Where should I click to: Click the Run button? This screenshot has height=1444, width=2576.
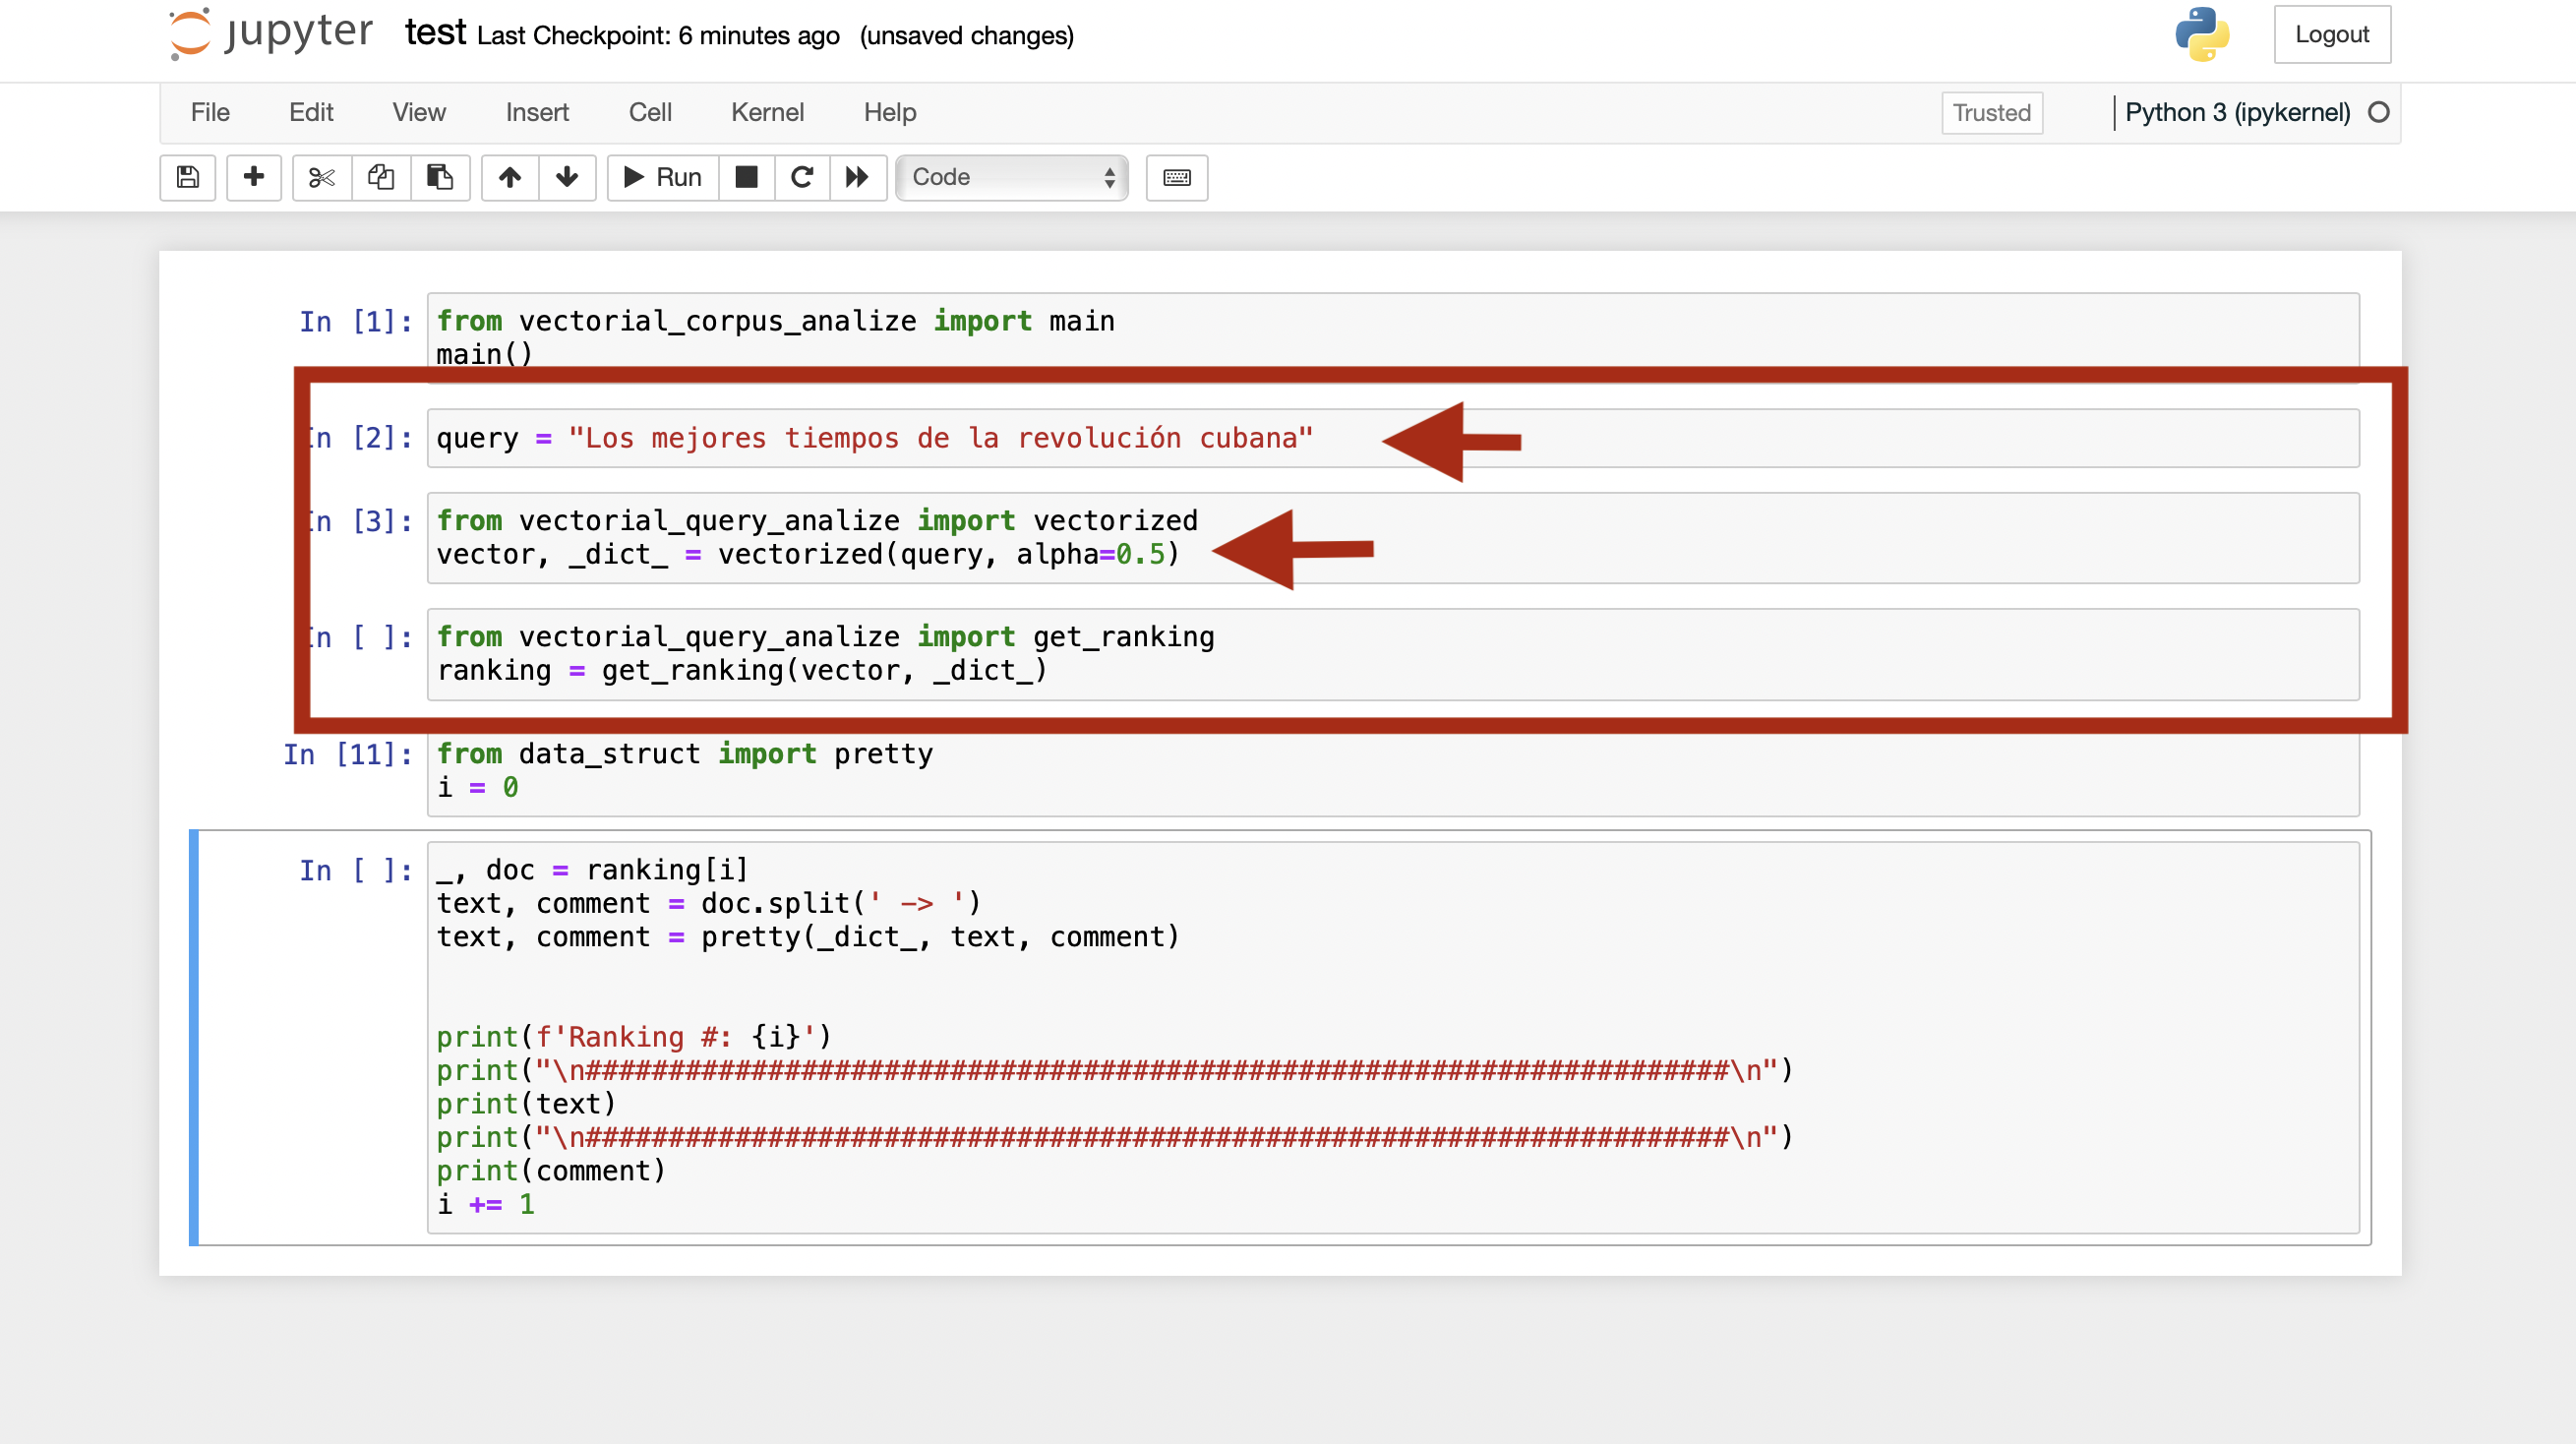point(663,177)
